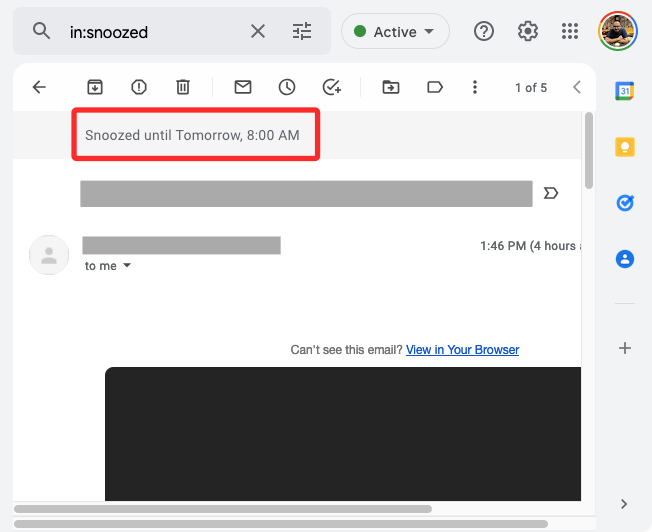Add email to Tasks
Image resolution: width=652 pixels, height=532 pixels.
tap(332, 87)
